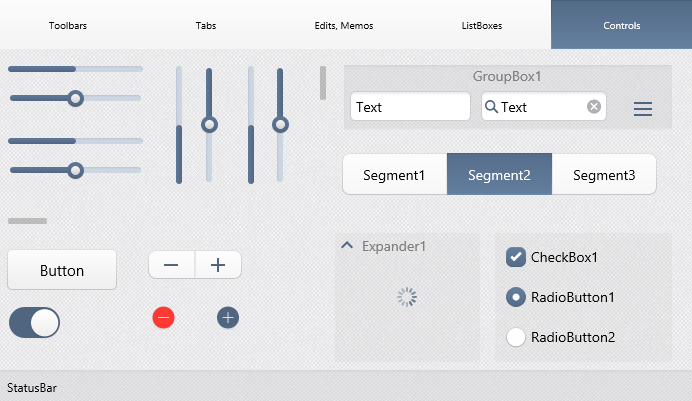Toggle the switch below Button

click(34, 322)
